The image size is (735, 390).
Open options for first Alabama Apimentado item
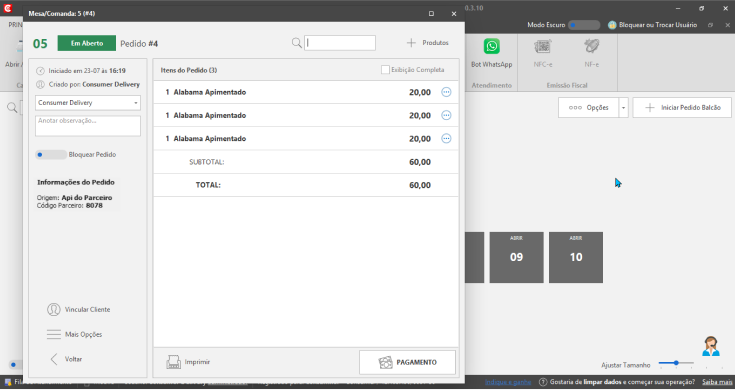pos(446,92)
